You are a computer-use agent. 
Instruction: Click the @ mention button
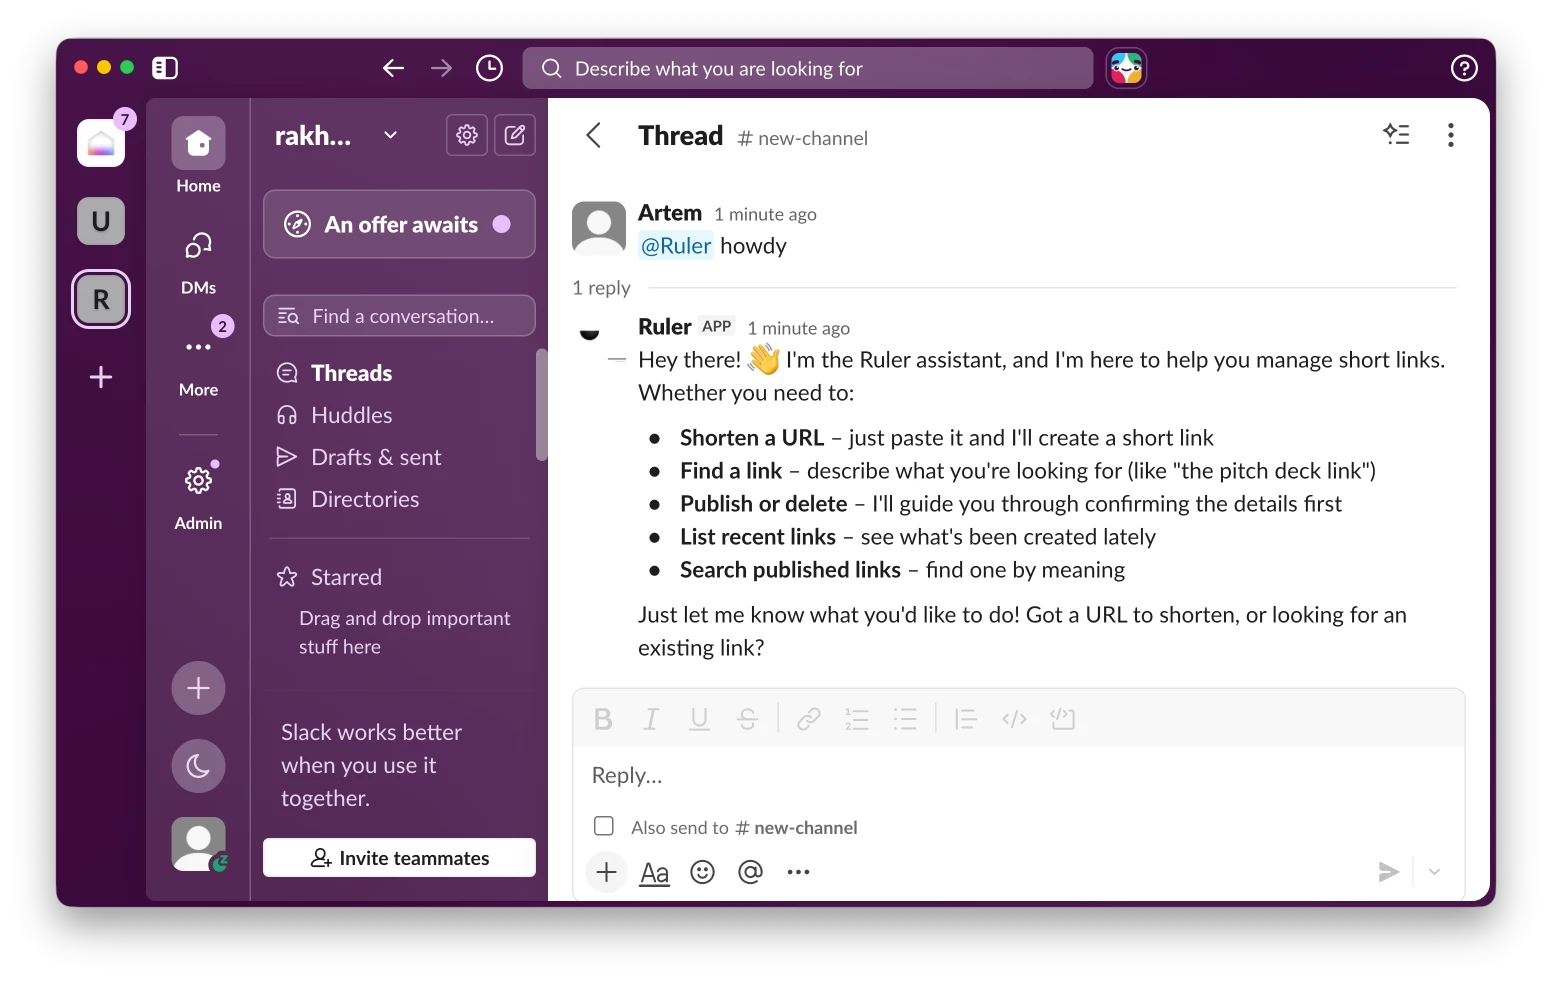[x=750, y=872]
